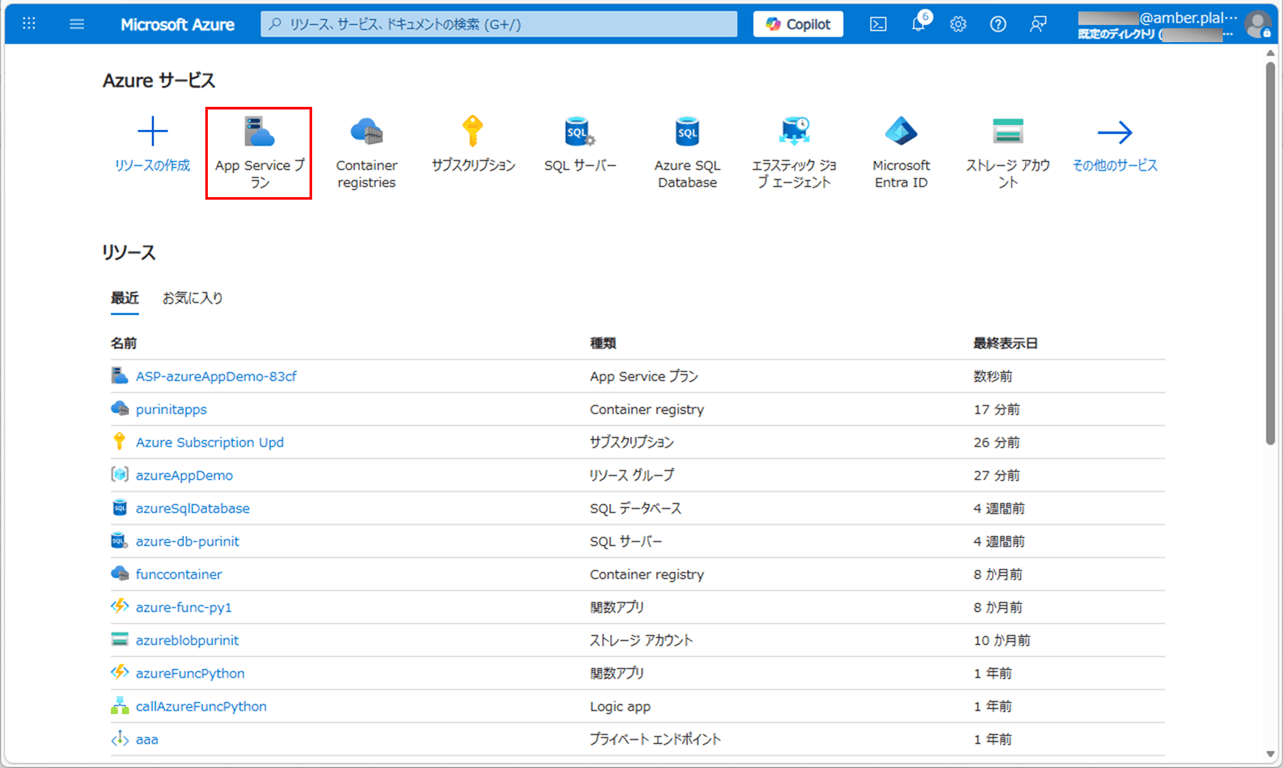Expand the portal hamburger menu
The width and height of the screenshot is (1283, 768).
77,24
